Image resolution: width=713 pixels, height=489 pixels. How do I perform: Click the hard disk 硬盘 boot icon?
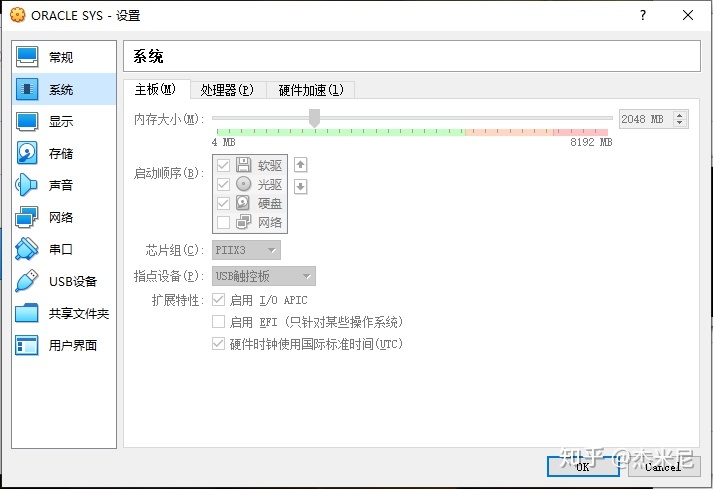point(243,203)
